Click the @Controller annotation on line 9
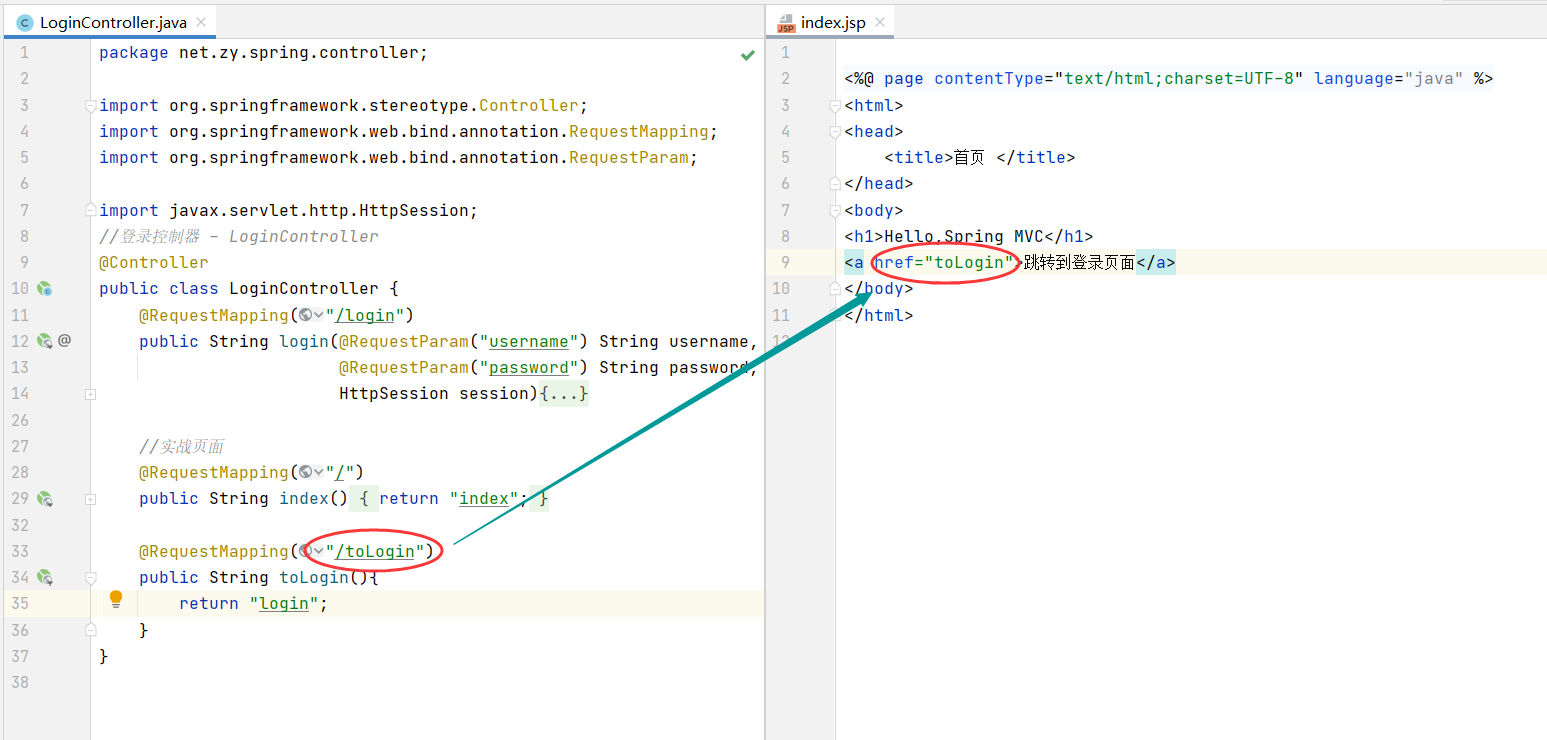 click(x=154, y=262)
